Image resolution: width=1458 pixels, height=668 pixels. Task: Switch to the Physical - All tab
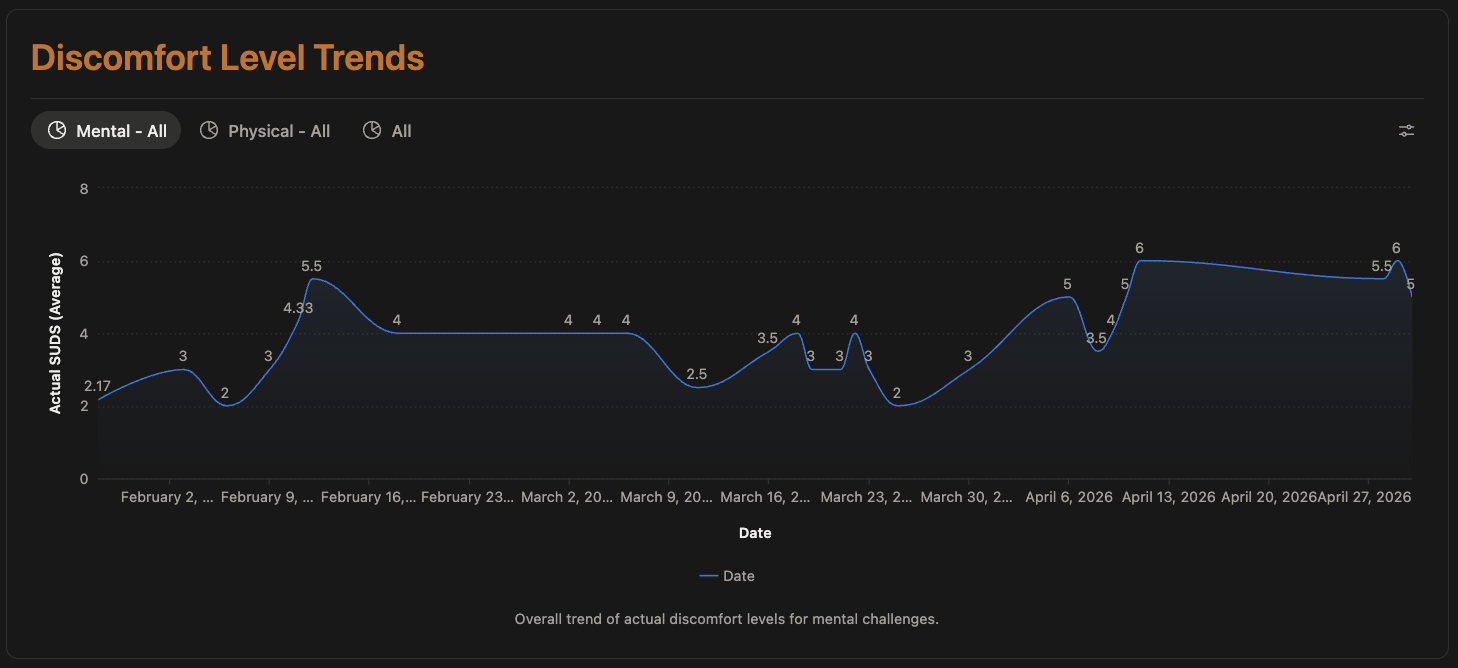coord(265,131)
